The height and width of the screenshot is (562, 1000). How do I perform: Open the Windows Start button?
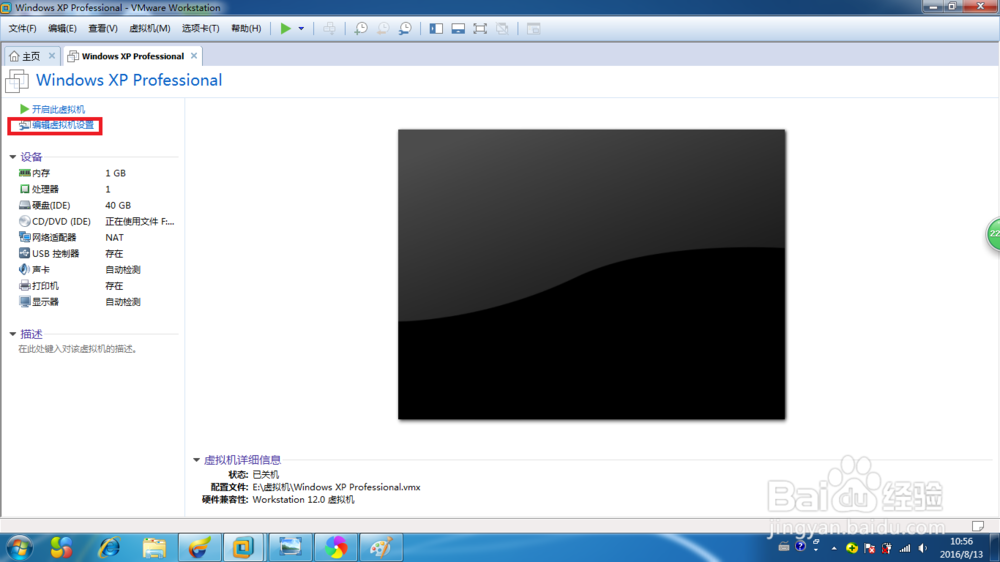pos(20,547)
